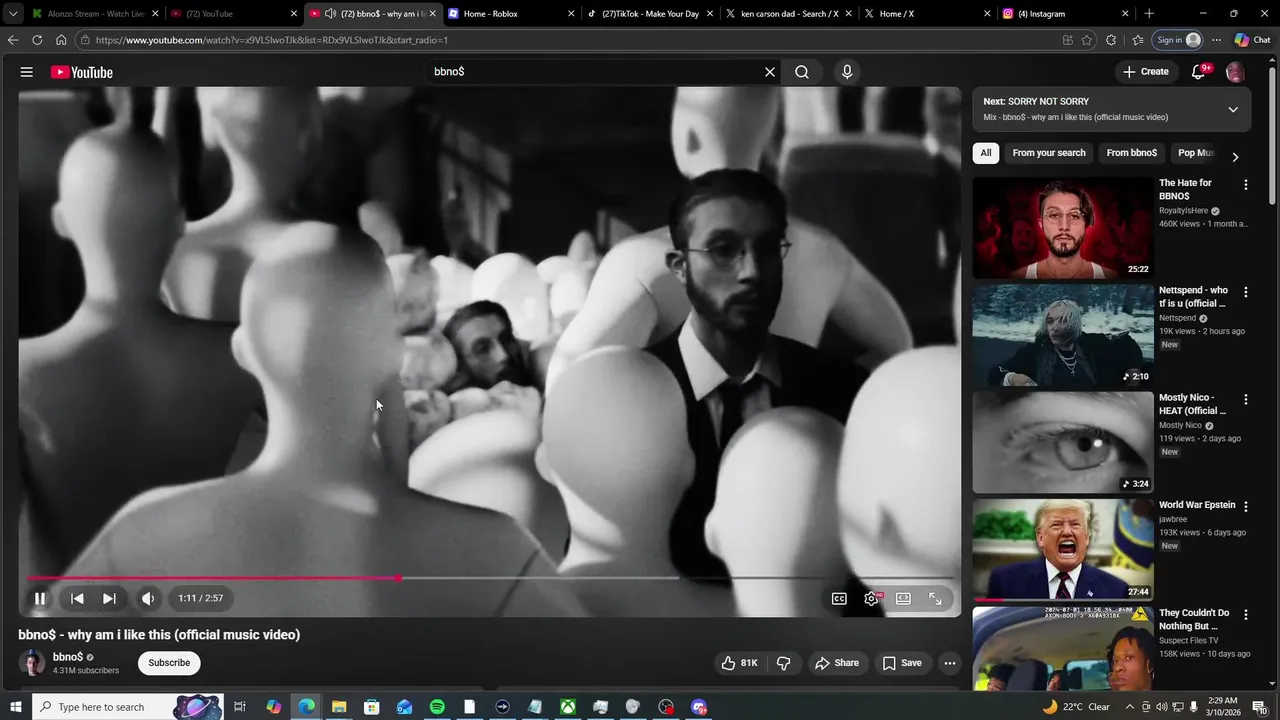Open the World War Epstein video thumbnail
The image size is (1280, 720).
click(x=1063, y=550)
